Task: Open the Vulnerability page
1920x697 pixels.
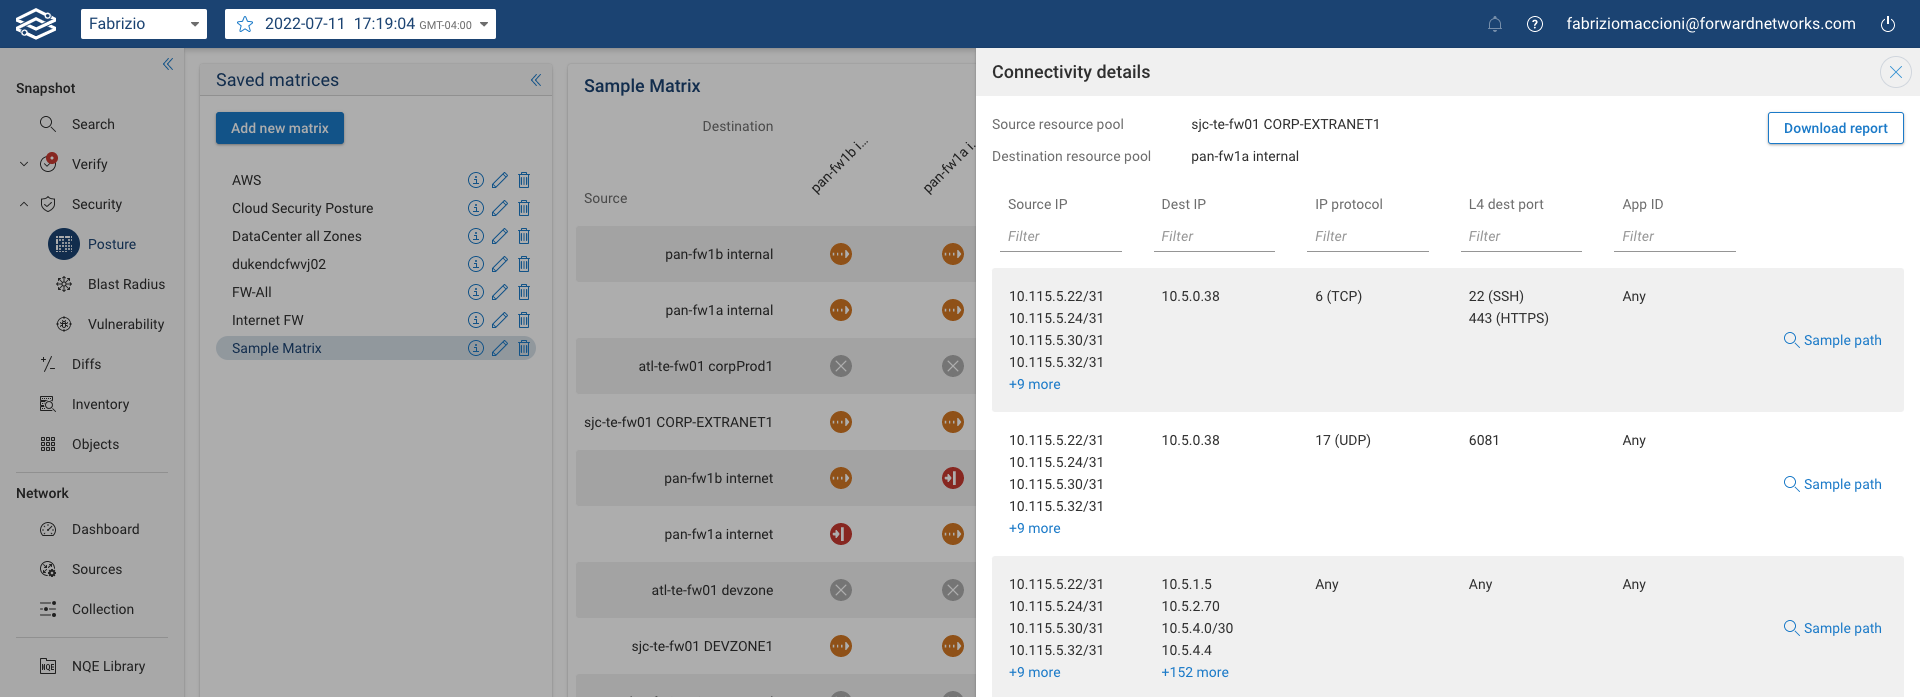Action: [x=125, y=324]
